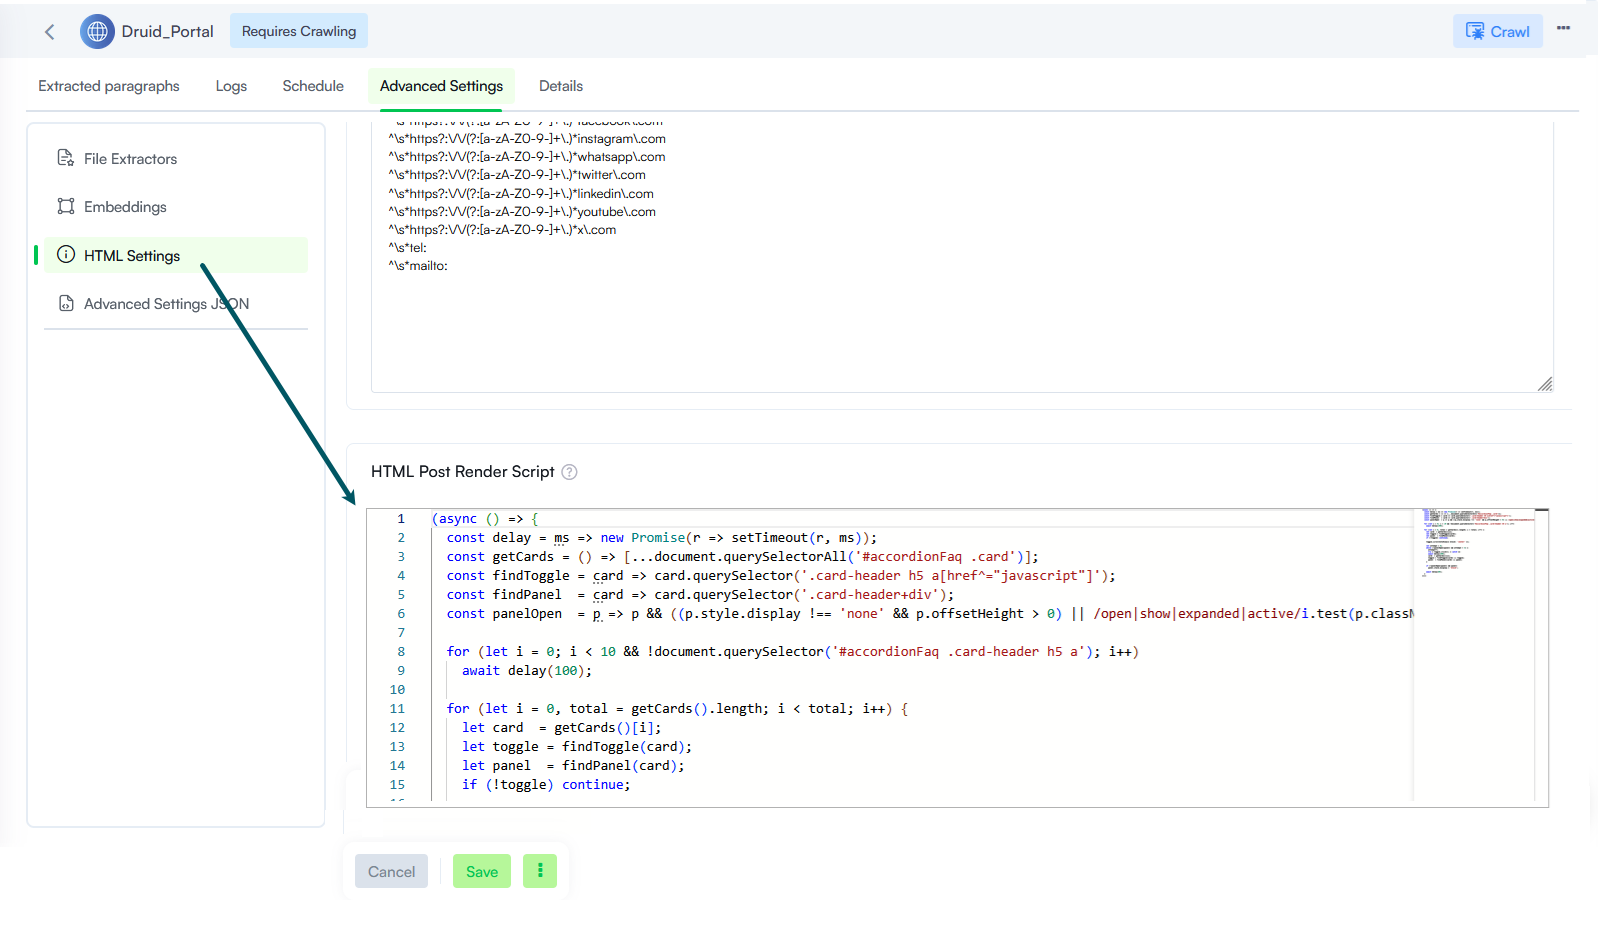Click the 'const getCards' code line

click(x=742, y=556)
